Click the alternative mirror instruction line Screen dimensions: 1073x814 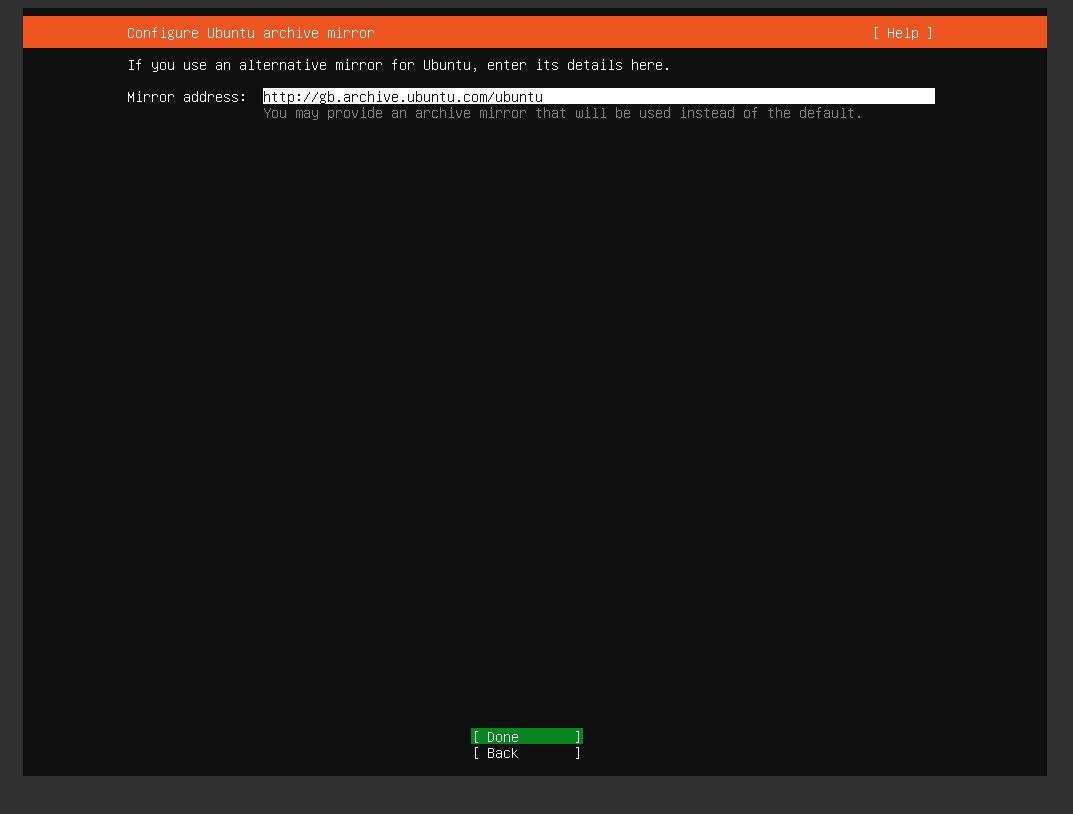[398, 65]
